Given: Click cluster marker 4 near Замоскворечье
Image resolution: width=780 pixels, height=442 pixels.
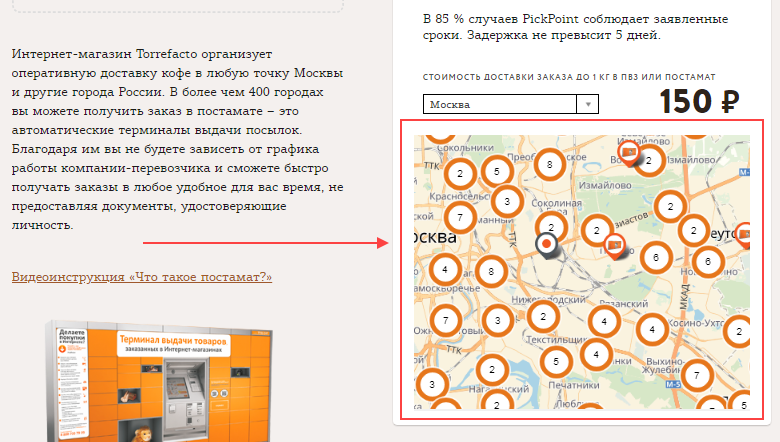Looking at the screenshot, I should (444, 269).
